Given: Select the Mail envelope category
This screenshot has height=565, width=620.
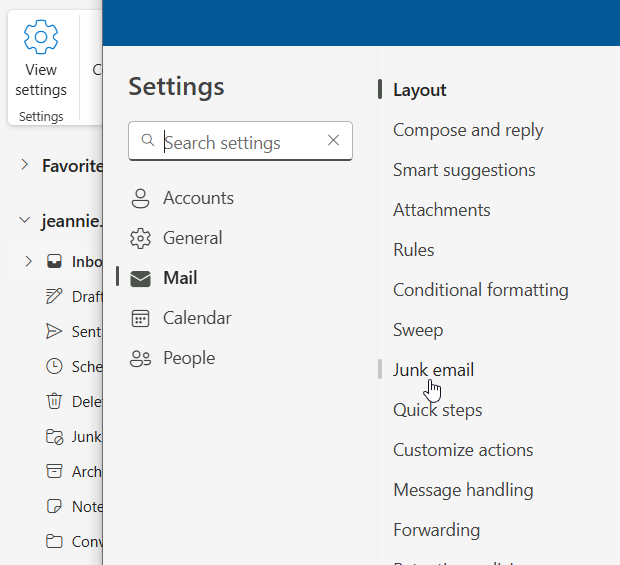Looking at the screenshot, I should pyautogui.click(x=141, y=278).
